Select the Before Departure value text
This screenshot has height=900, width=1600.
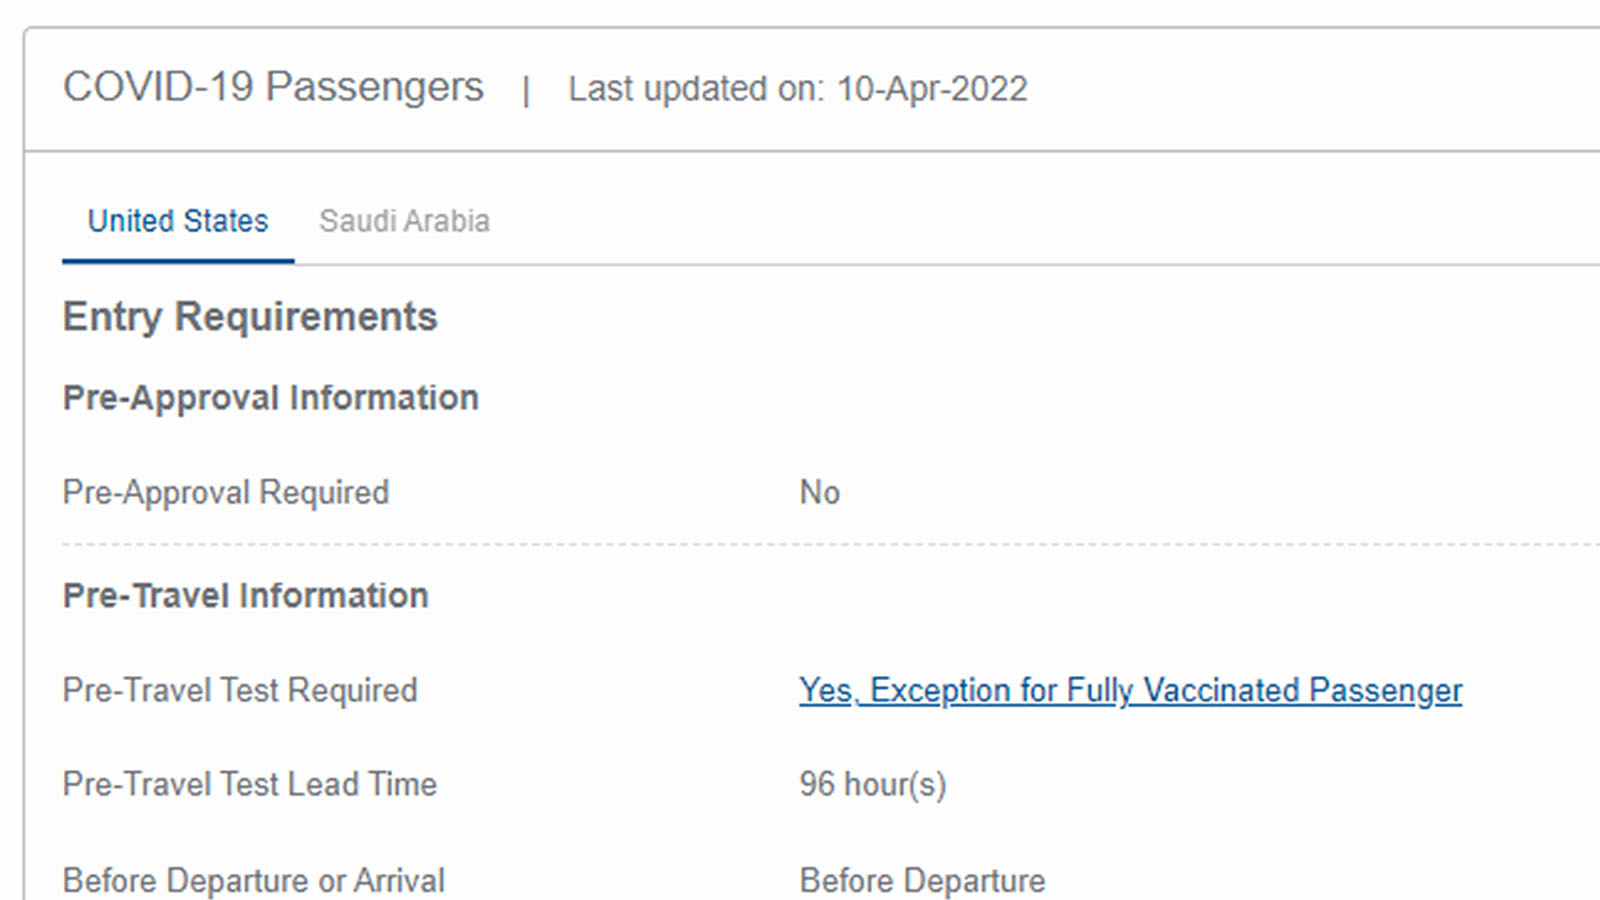[922, 880]
